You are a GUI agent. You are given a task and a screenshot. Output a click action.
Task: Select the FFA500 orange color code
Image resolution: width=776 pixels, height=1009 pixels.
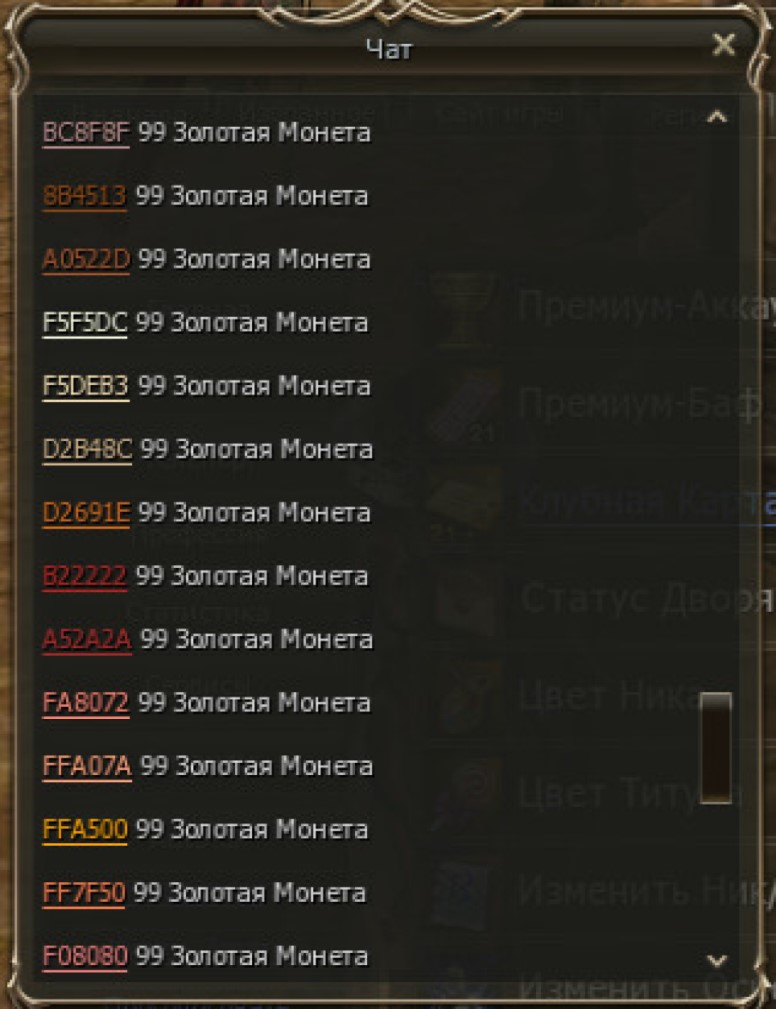[85, 829]
